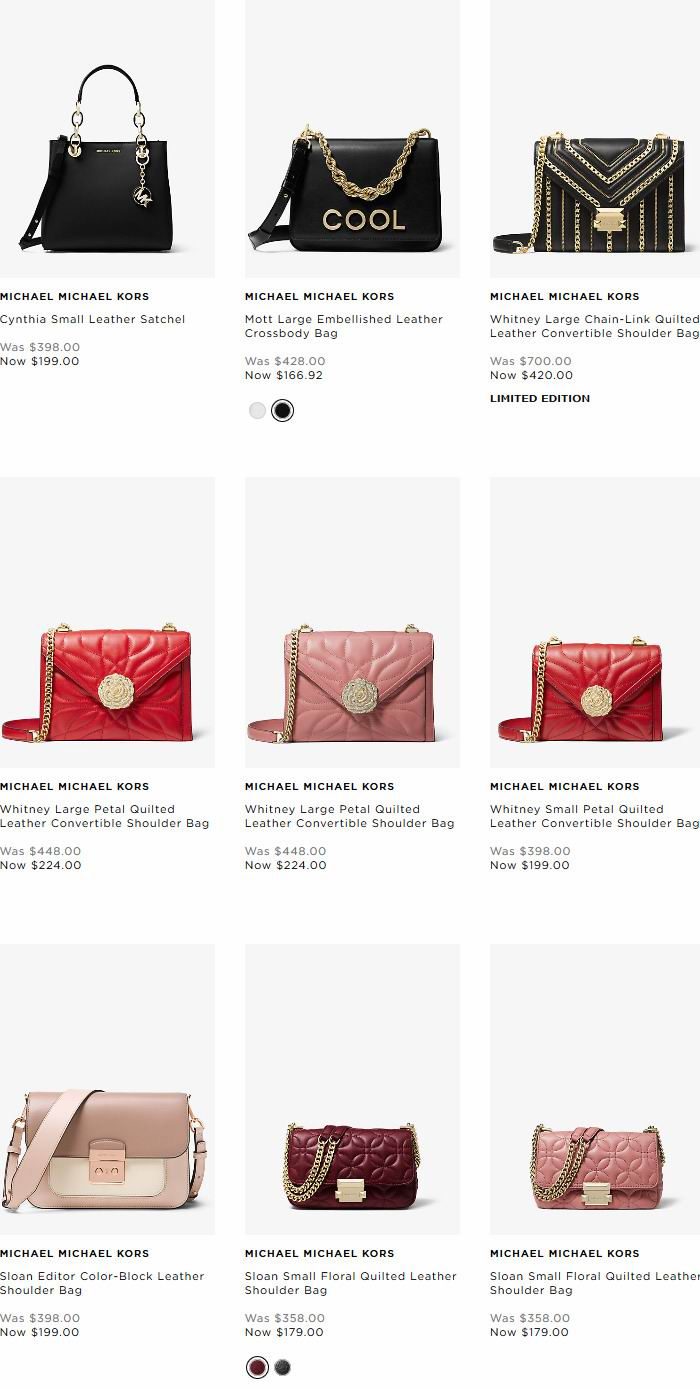700x1389 pixels.
Task: Choose the dark grey swatch for Sloan bag
Action: click(x=283, y=1367)
